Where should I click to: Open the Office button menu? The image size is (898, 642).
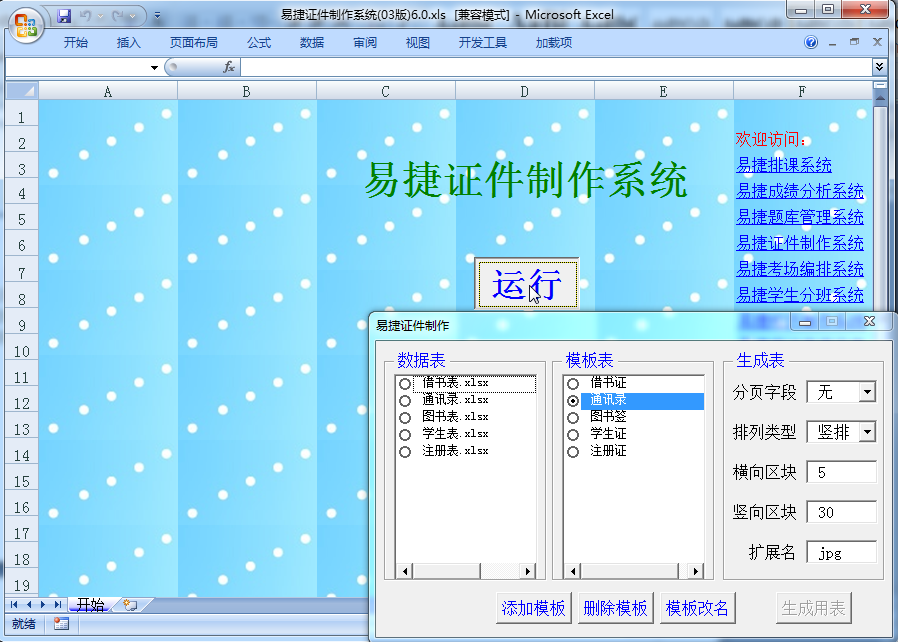coord(27,22)
